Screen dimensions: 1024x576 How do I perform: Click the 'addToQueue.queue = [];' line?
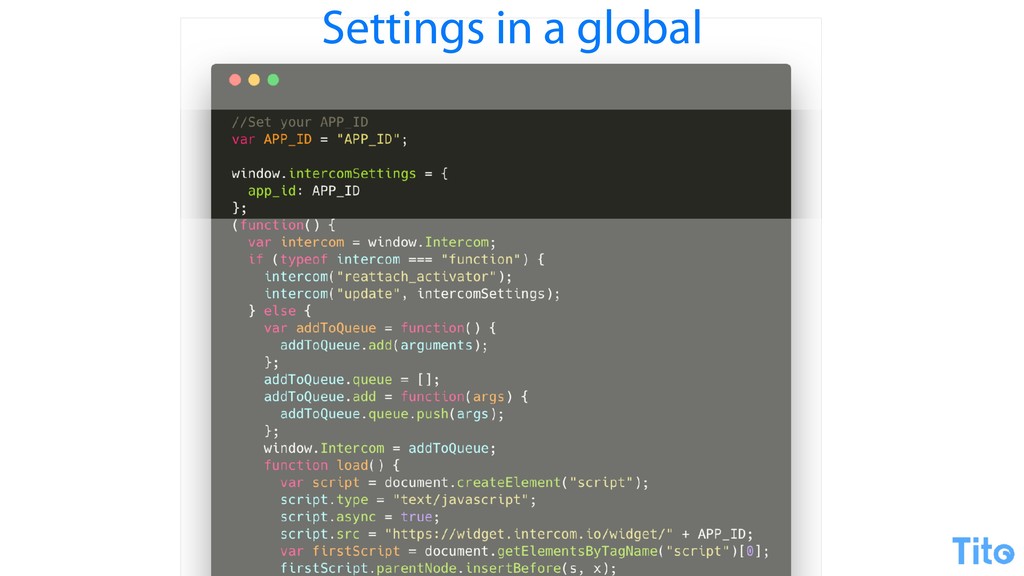[x=351, y=379]
